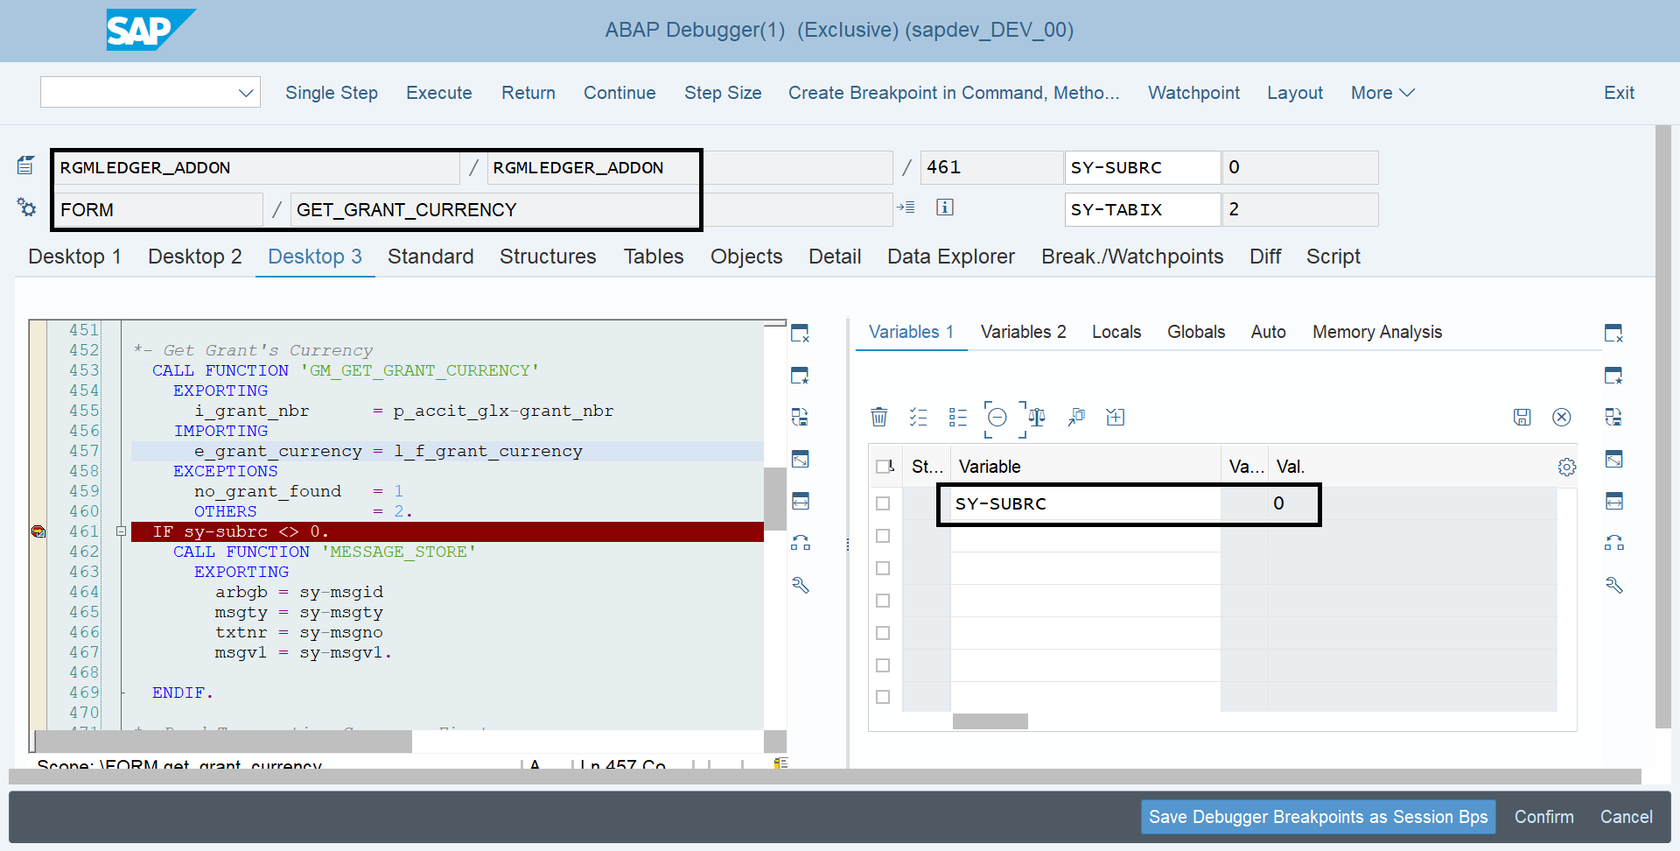This screenshot has height=851, width=1680.
Task: Click the Exit button
Action: (x=1619, y=93)
